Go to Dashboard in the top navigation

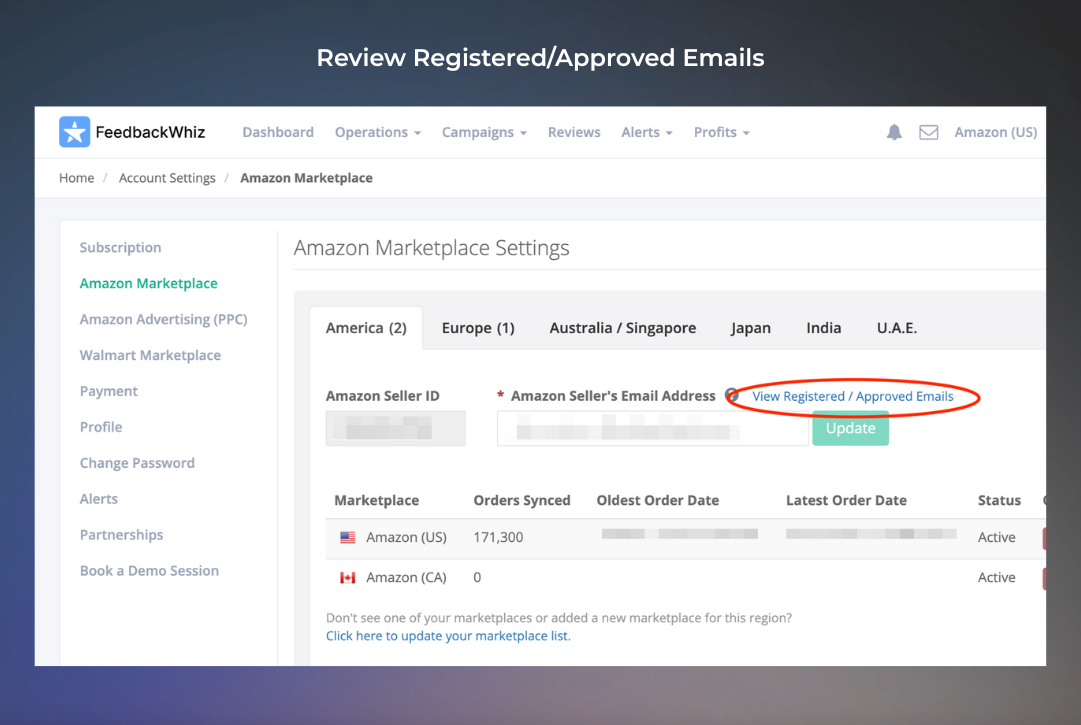[x=278, y=132]
